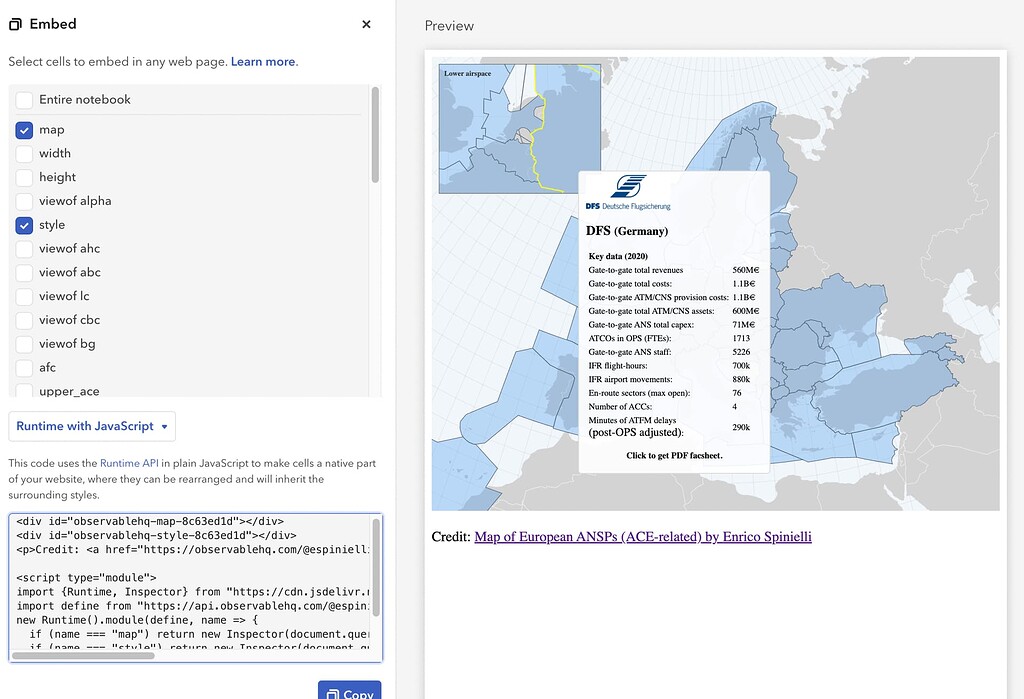Check the upper_ace cell checkbox

tap(25, 391)
